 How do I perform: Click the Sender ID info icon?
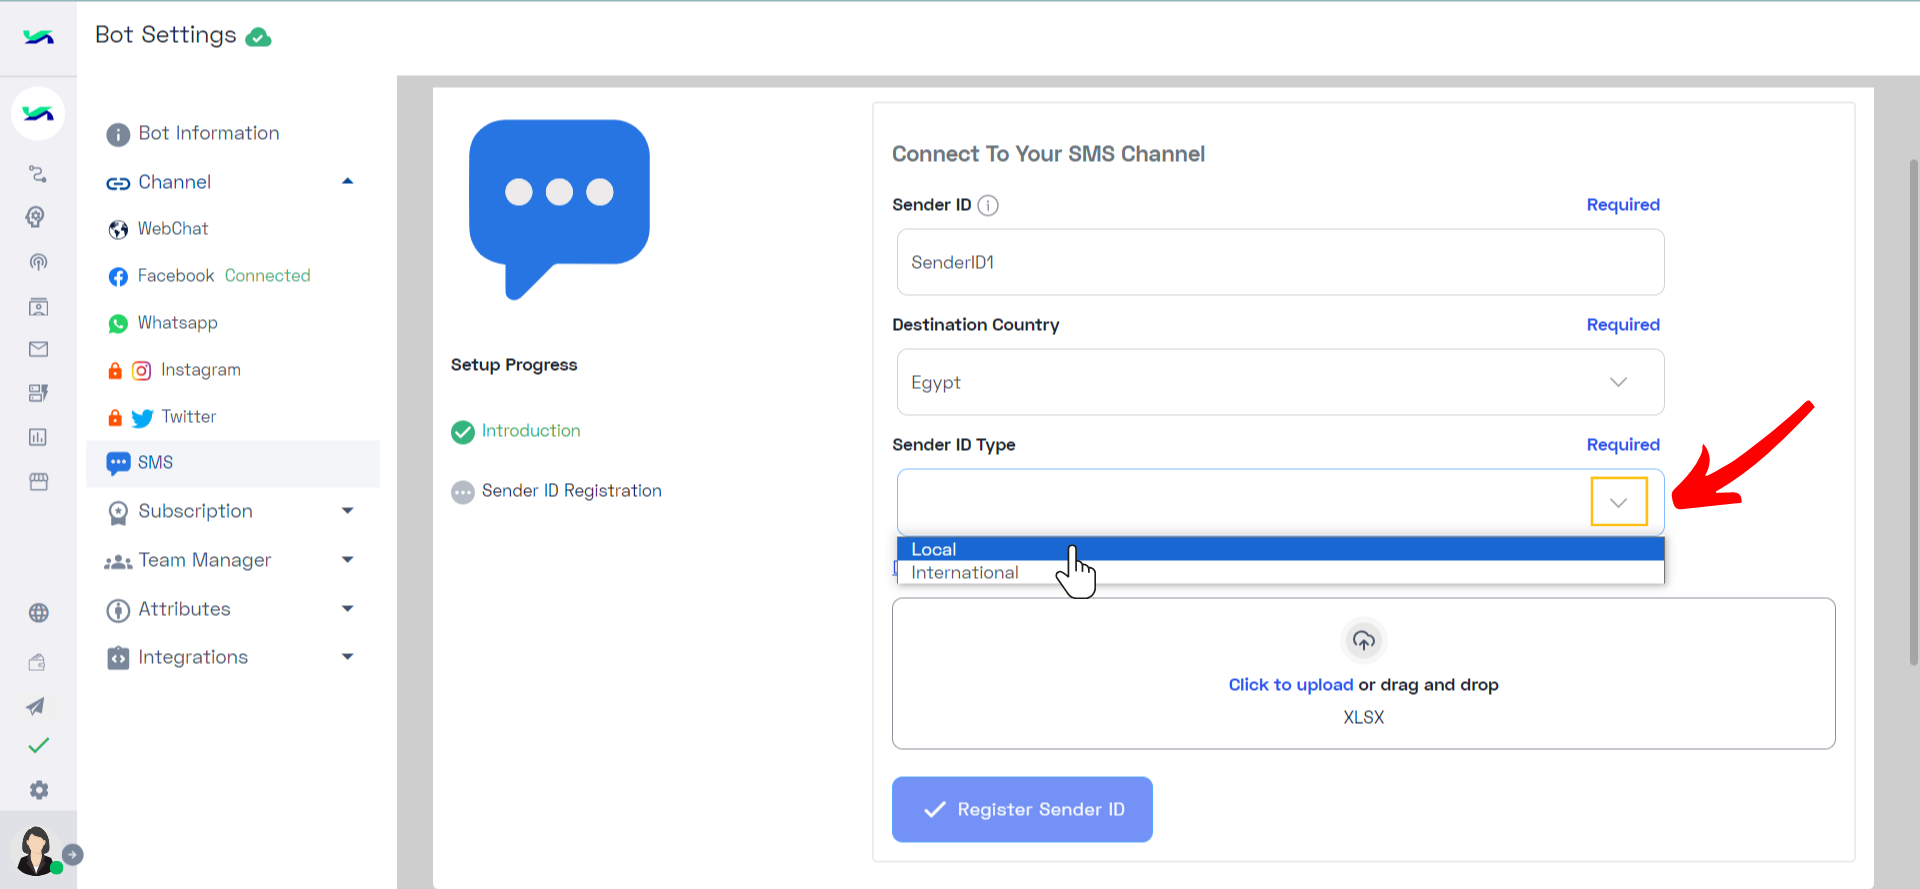(x=988, y=205)
